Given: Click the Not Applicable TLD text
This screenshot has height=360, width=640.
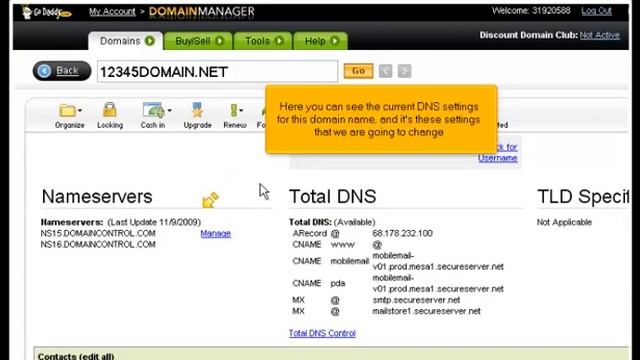Looking at the screenshot, I should 564,222.
